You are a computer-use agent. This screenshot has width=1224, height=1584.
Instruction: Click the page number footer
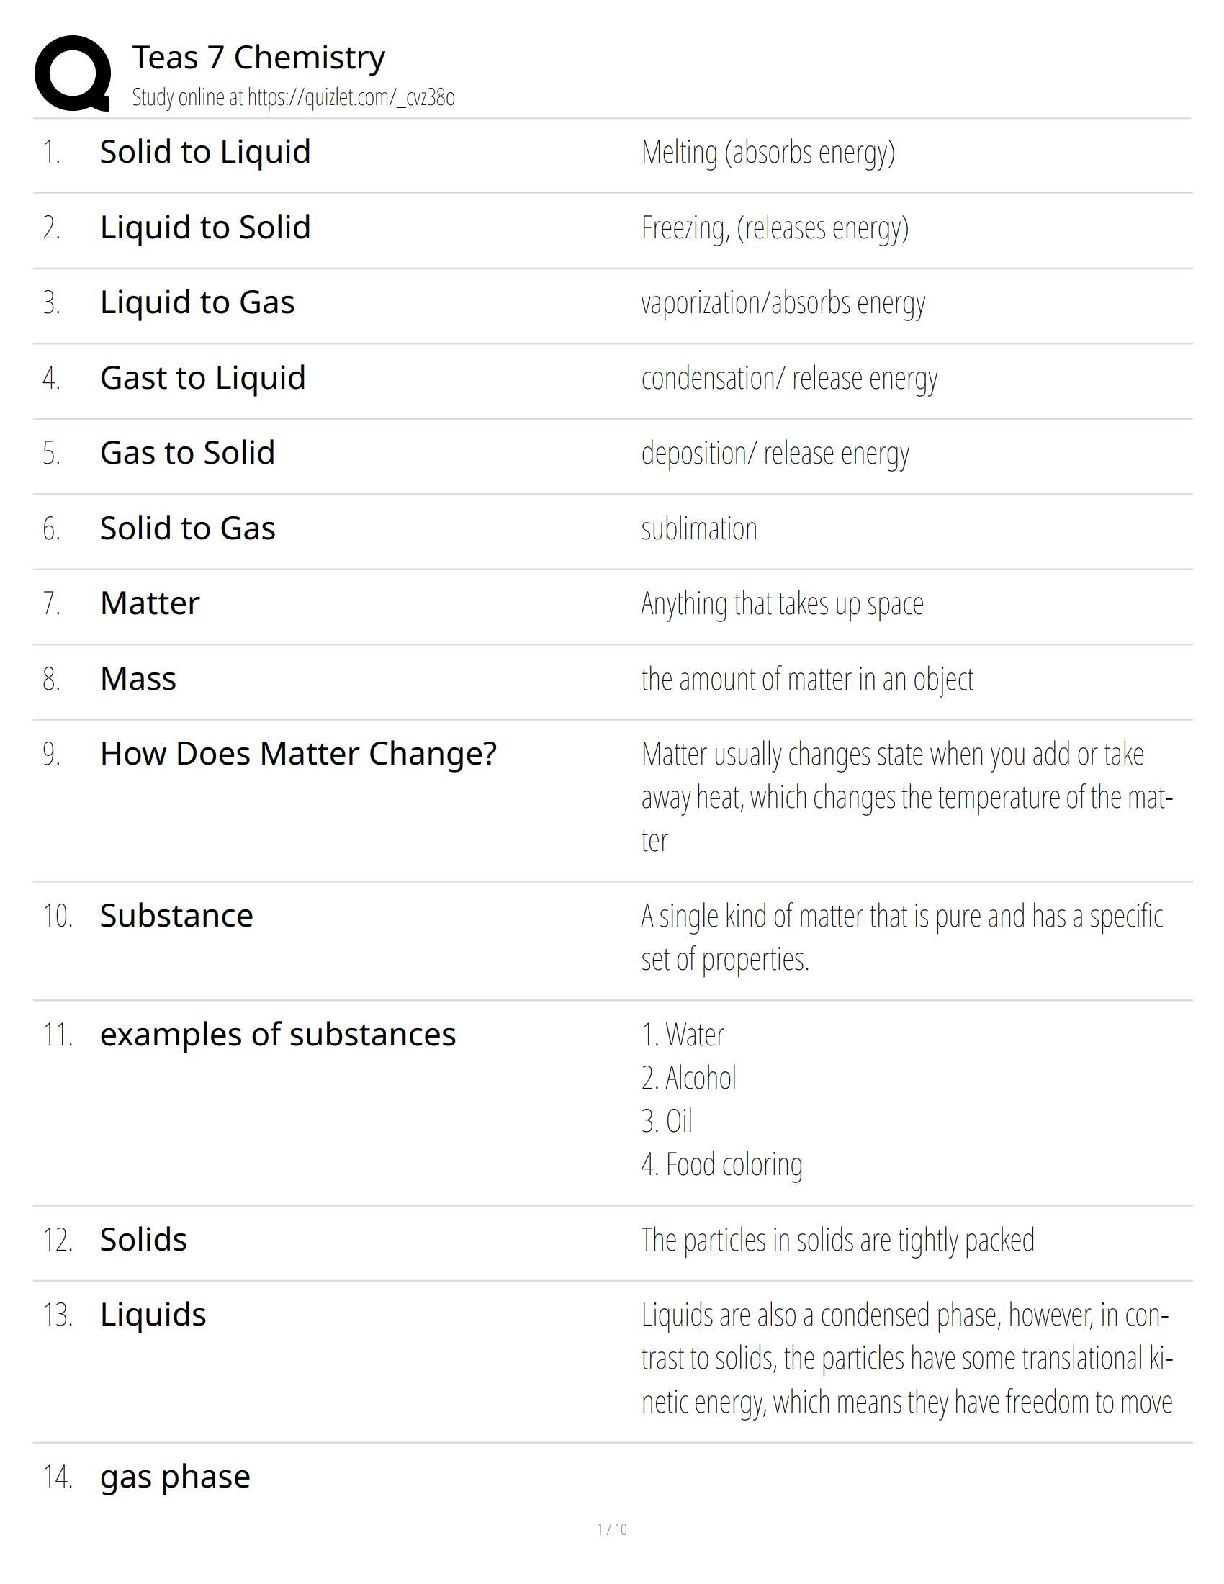612,1529
